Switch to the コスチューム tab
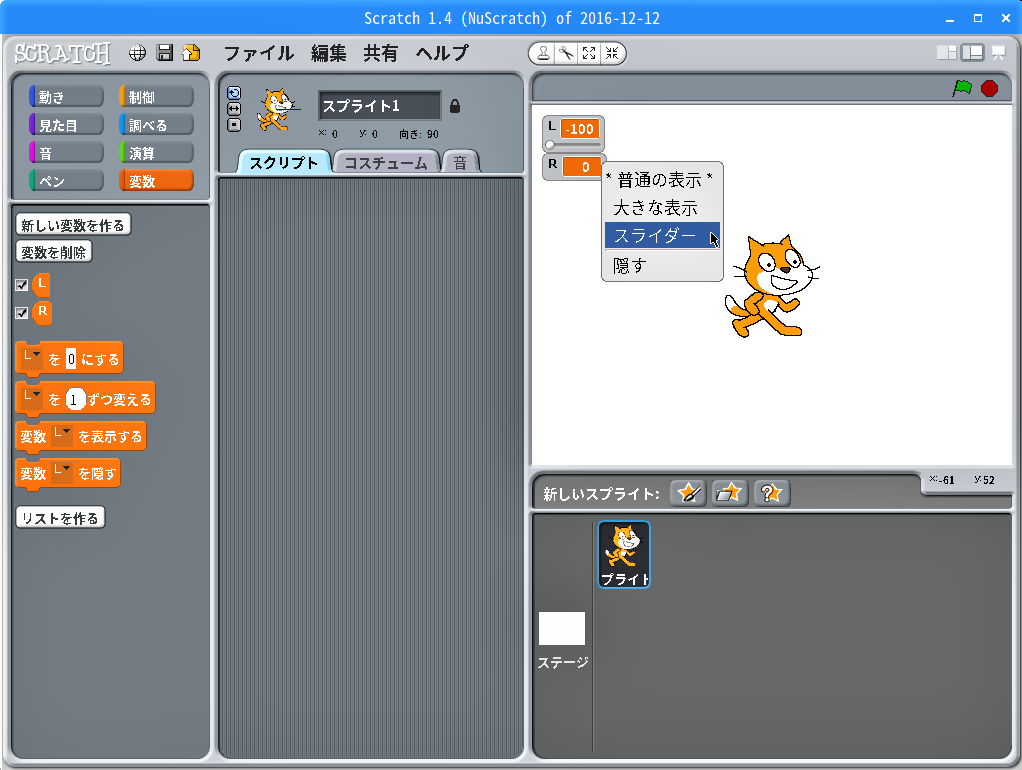The image size is (1022, 770). pyautogui.click(x=386, y=162)
